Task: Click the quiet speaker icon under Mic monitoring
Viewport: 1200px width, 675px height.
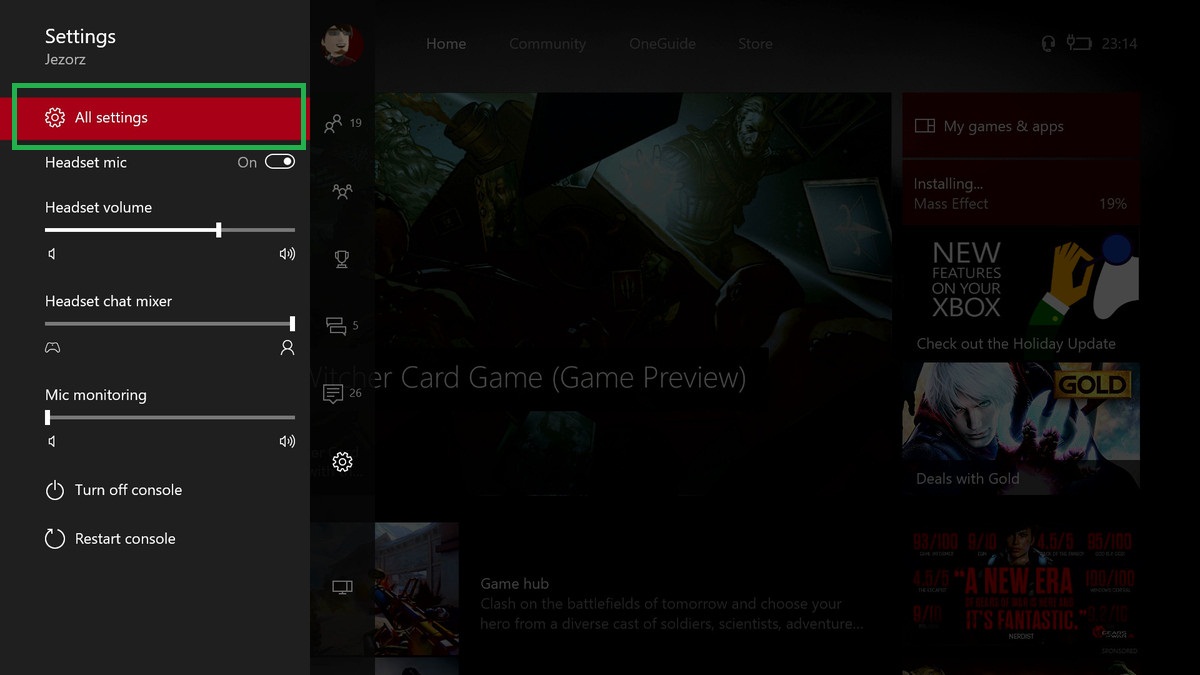Action: tap(52, 441)
